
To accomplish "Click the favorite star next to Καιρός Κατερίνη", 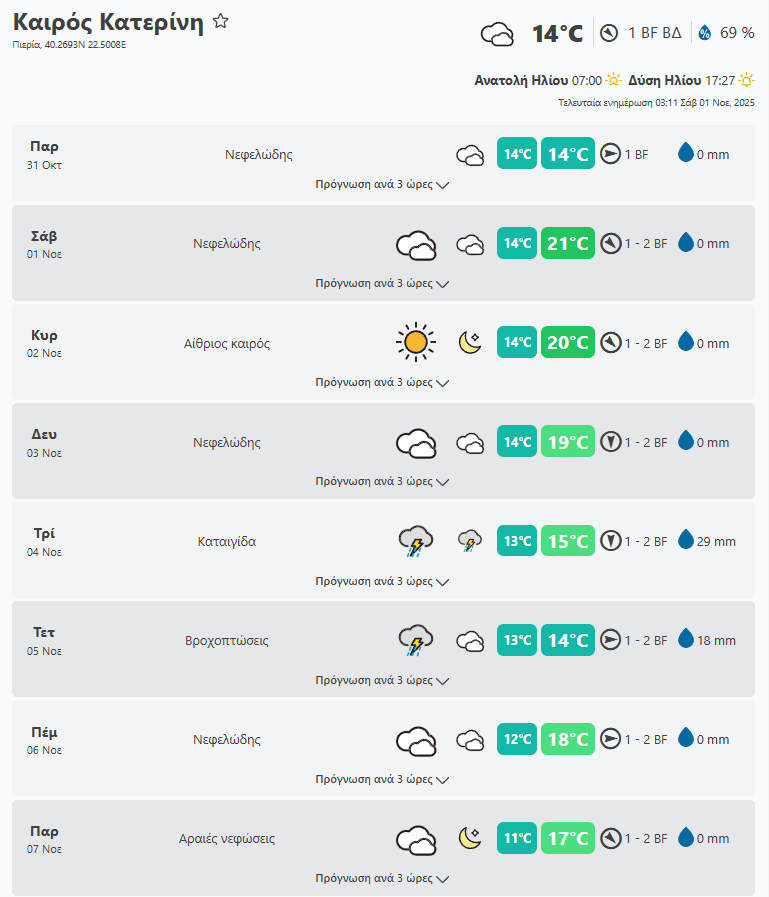I will click(x=221, y=21).
